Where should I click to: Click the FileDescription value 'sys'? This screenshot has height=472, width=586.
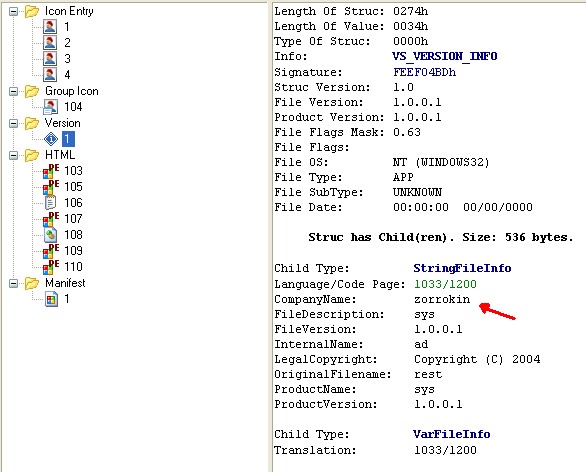(424, 315)
